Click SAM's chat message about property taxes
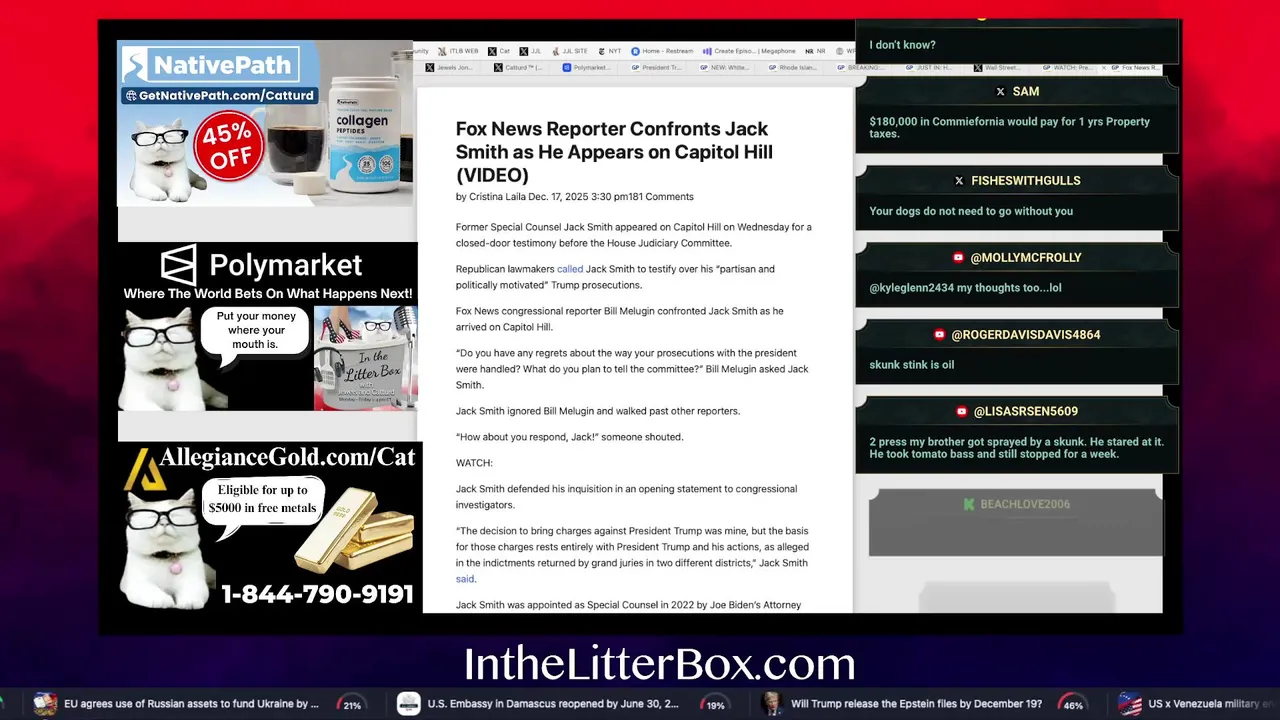The image size is (1280, 720). pos(1009,128)
